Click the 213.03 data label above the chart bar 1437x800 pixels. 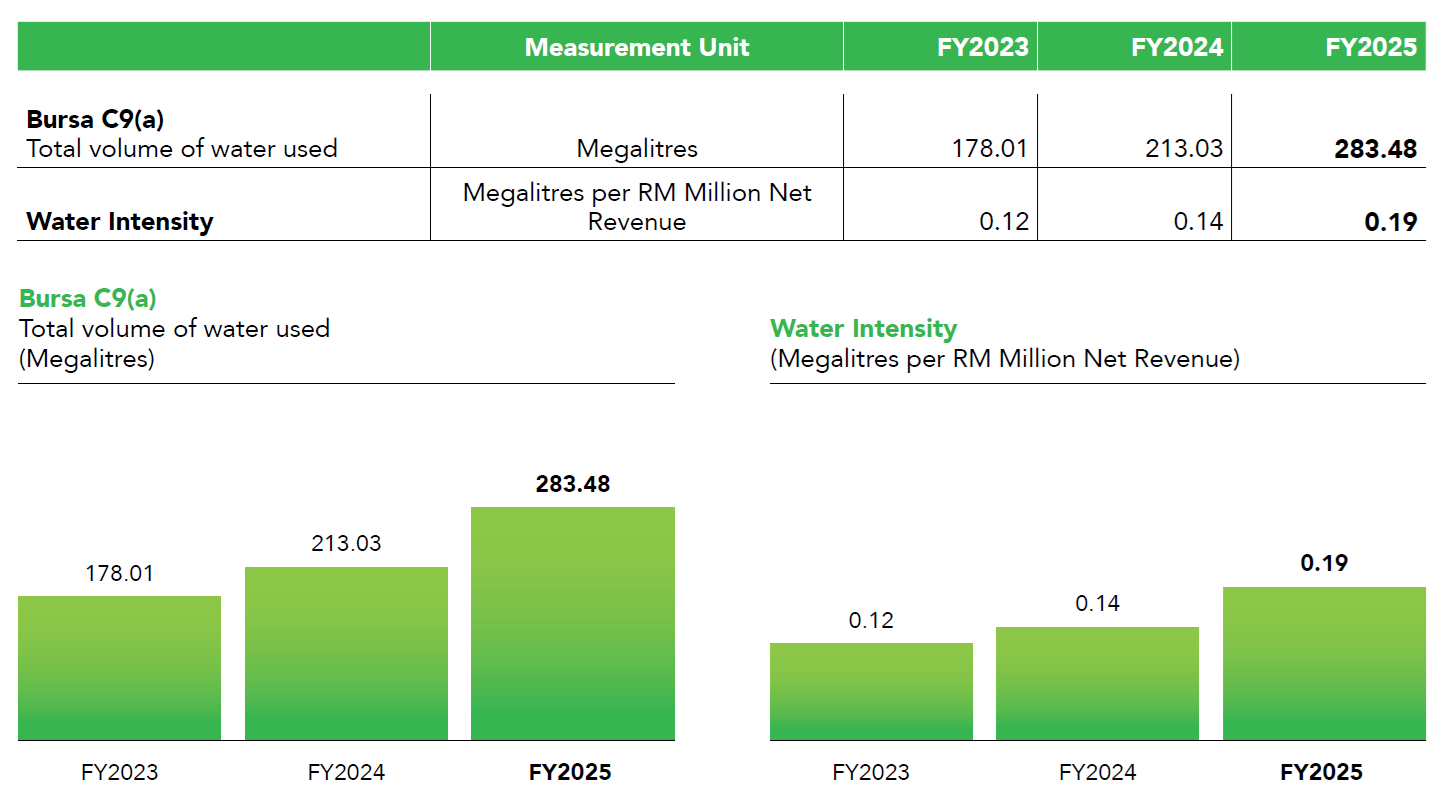point(346,544)
